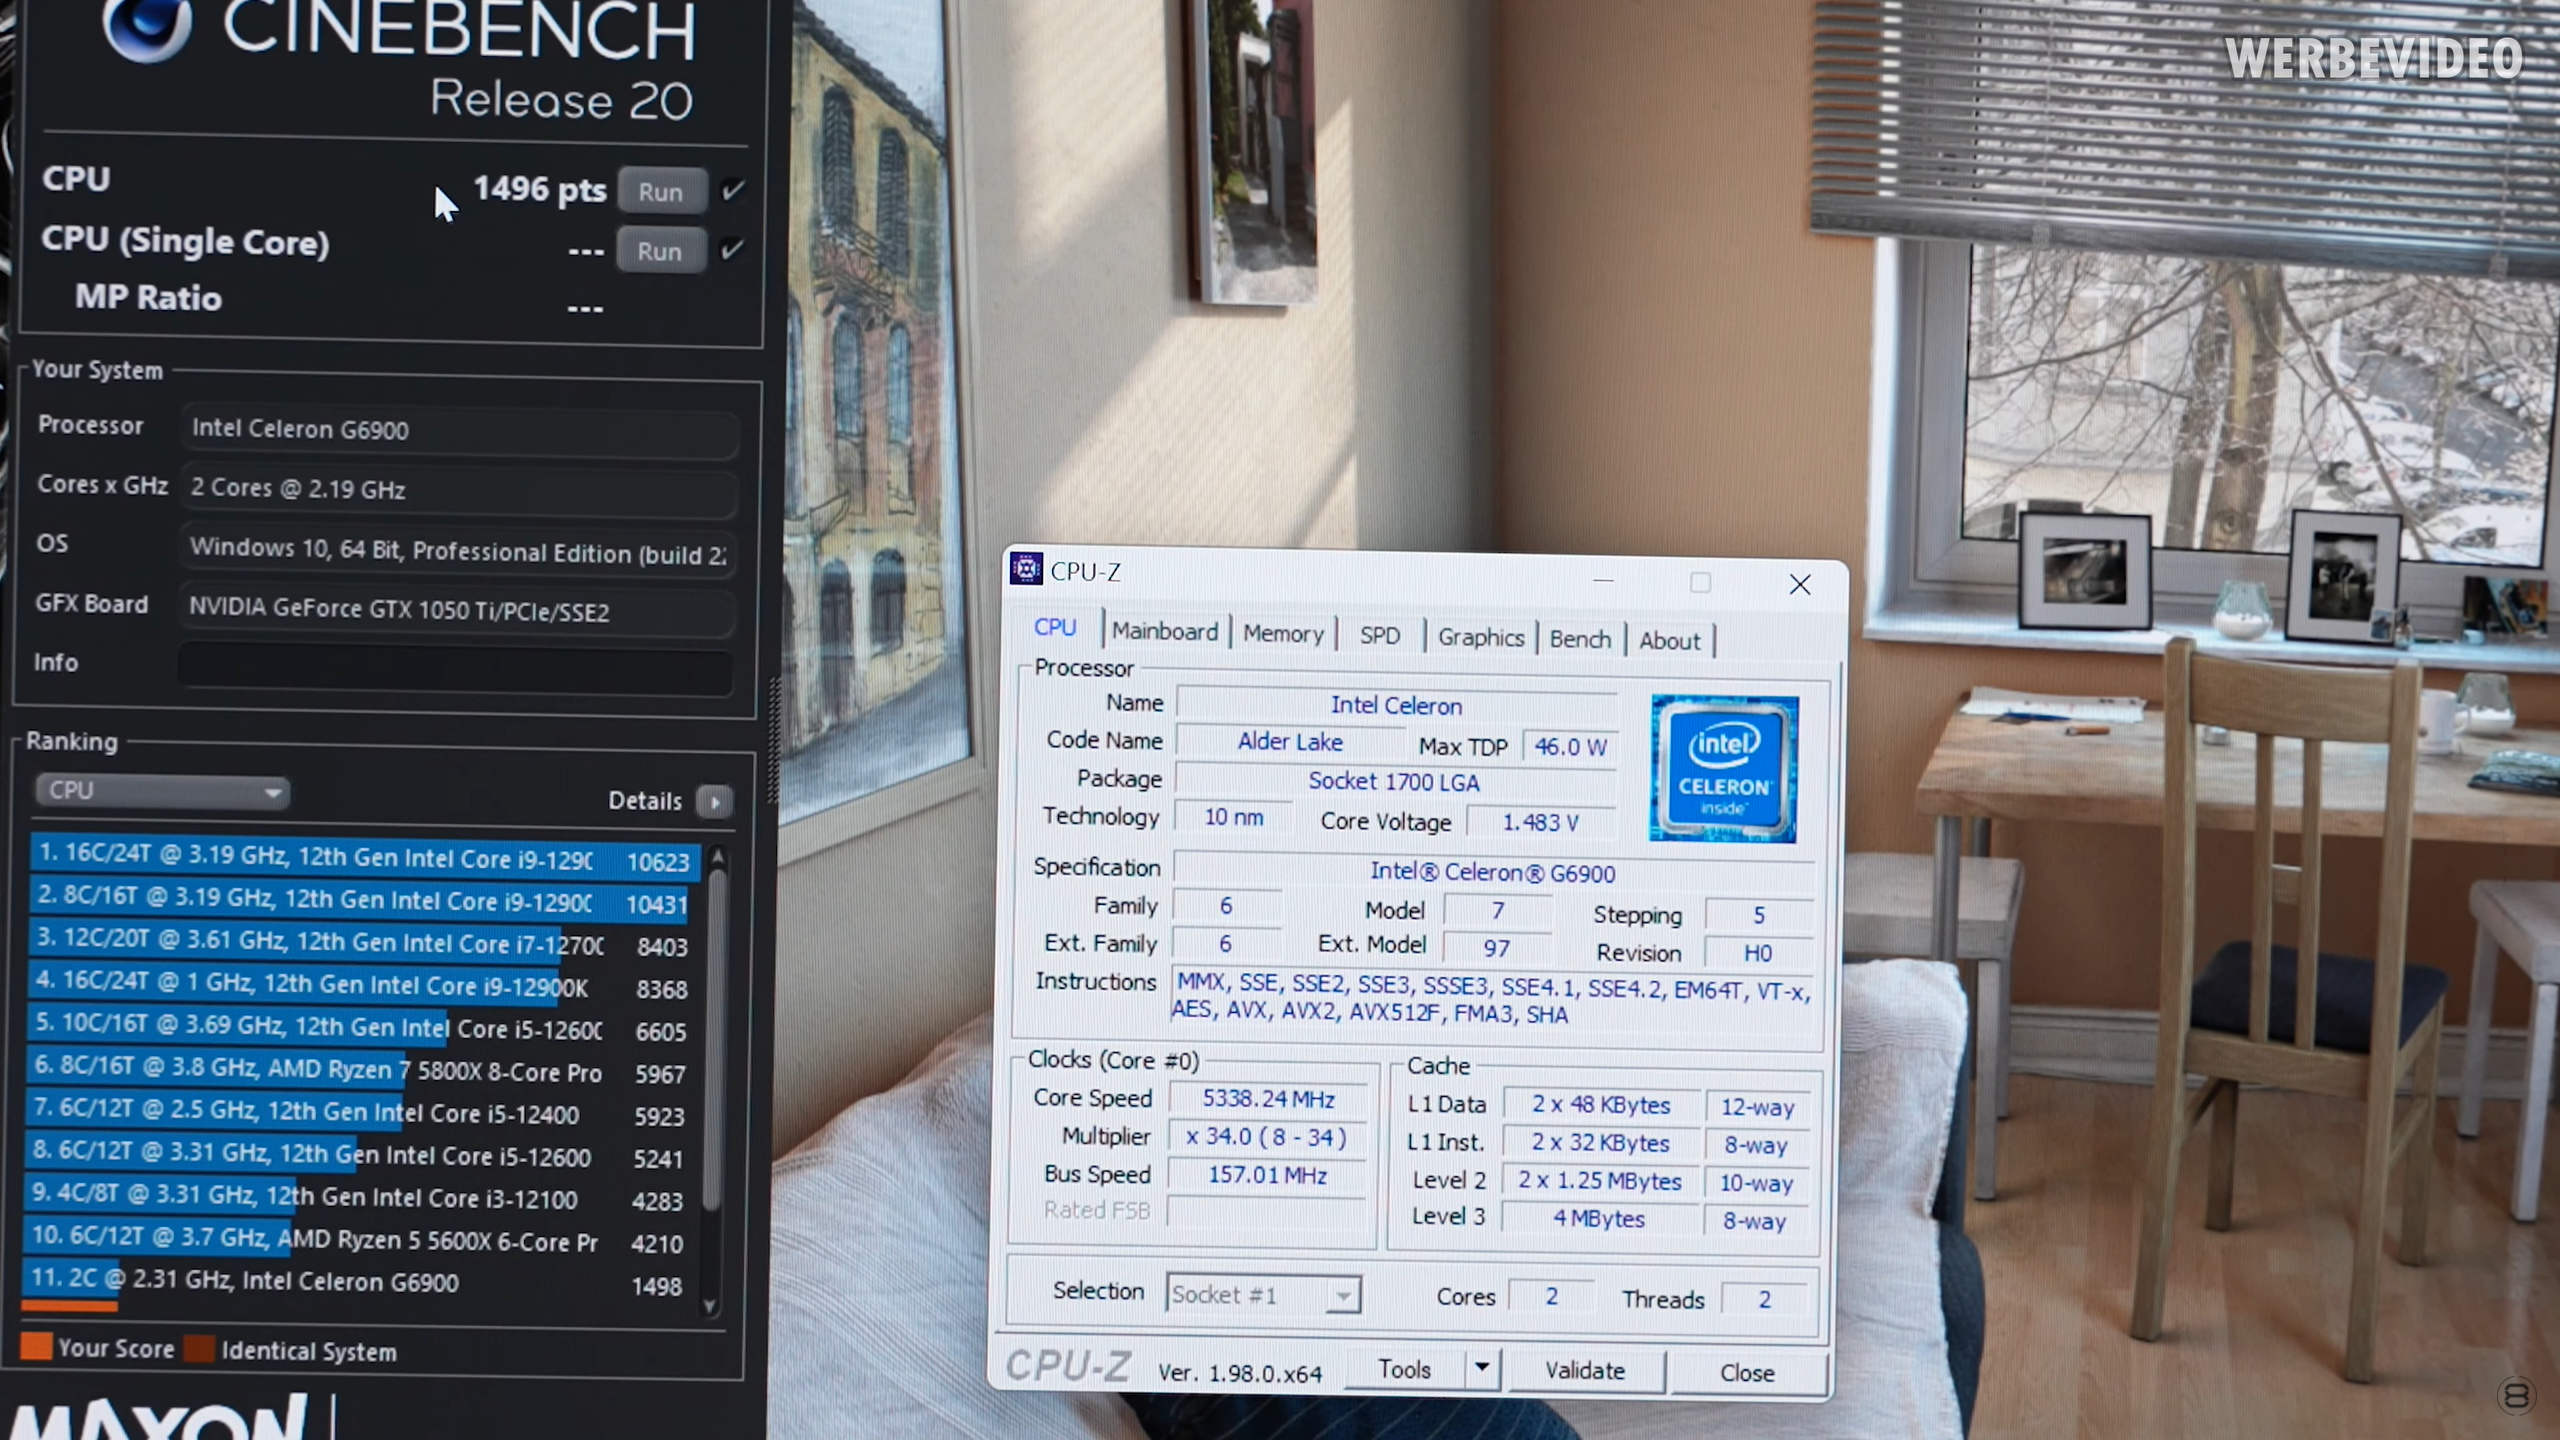Switch to the Graphics tab in CPU-Z

tap(1481, 638)
